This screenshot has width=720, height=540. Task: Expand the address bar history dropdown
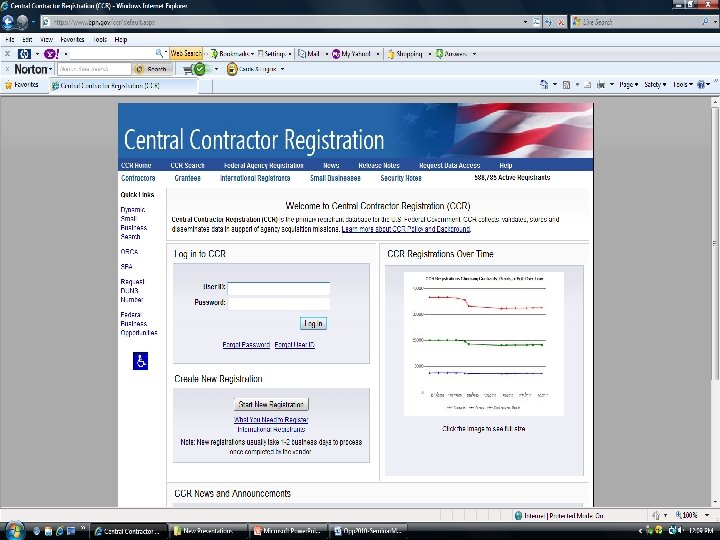[525, 22]
